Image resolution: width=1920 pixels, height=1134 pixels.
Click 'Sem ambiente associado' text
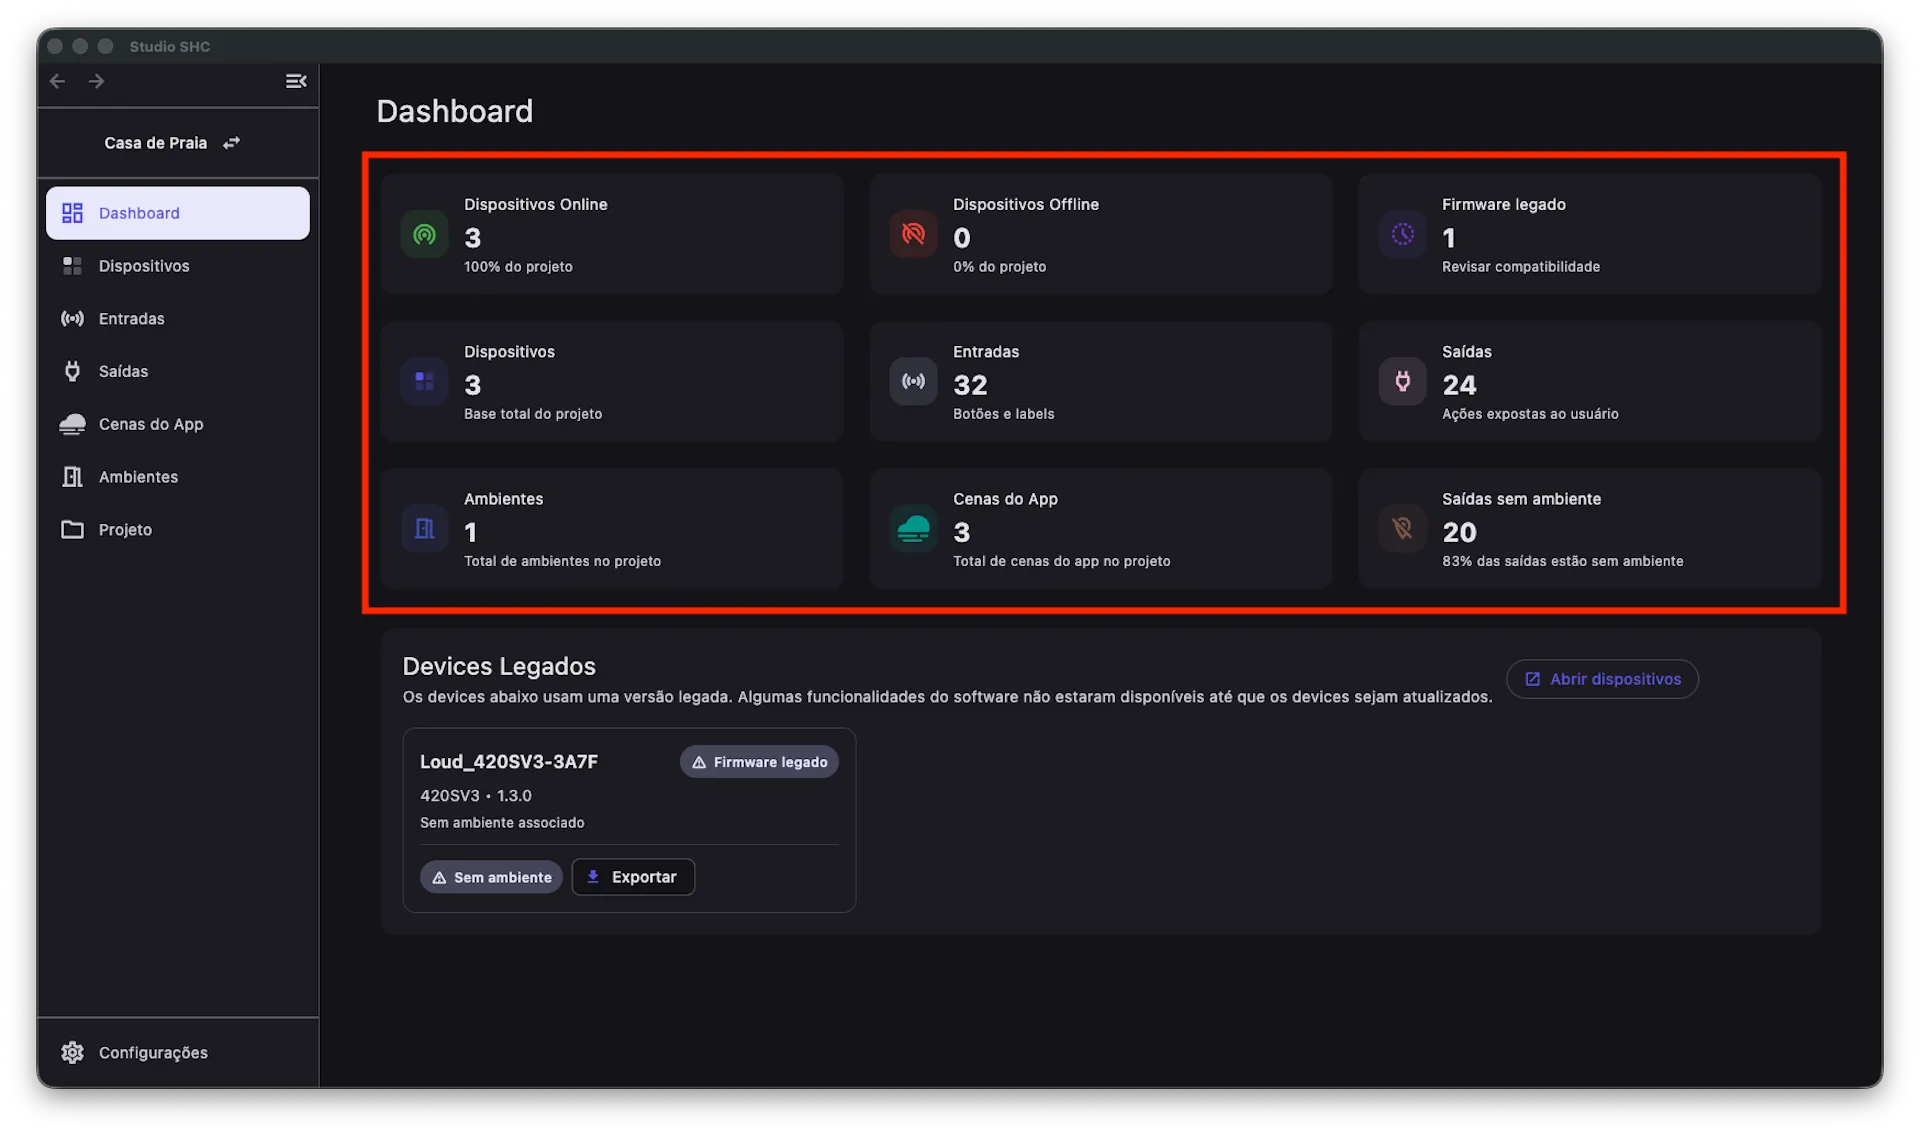(x=502, y=823)
